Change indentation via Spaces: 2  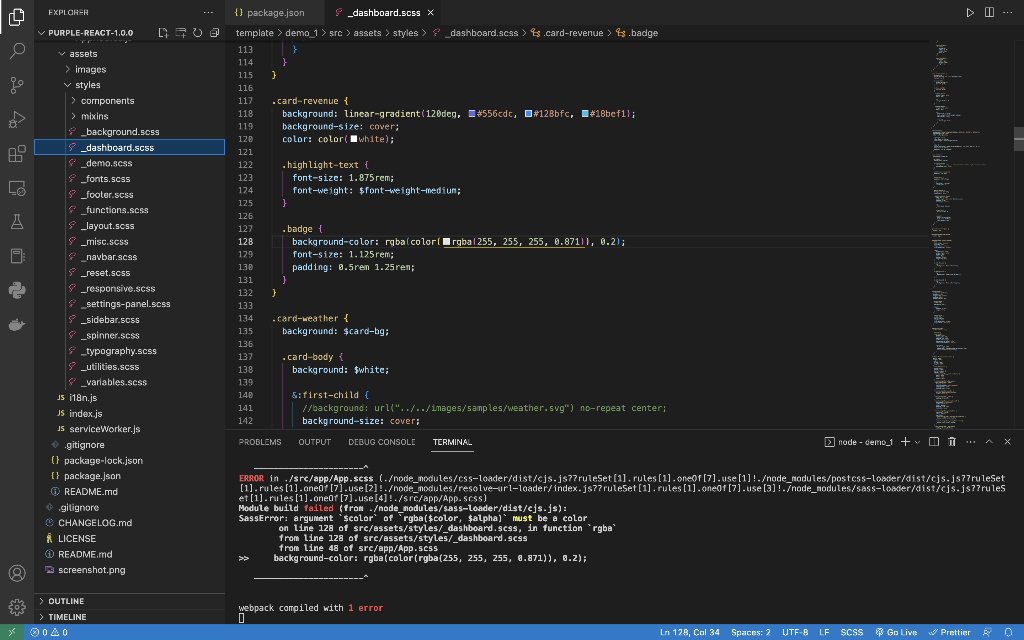point(750,632)
